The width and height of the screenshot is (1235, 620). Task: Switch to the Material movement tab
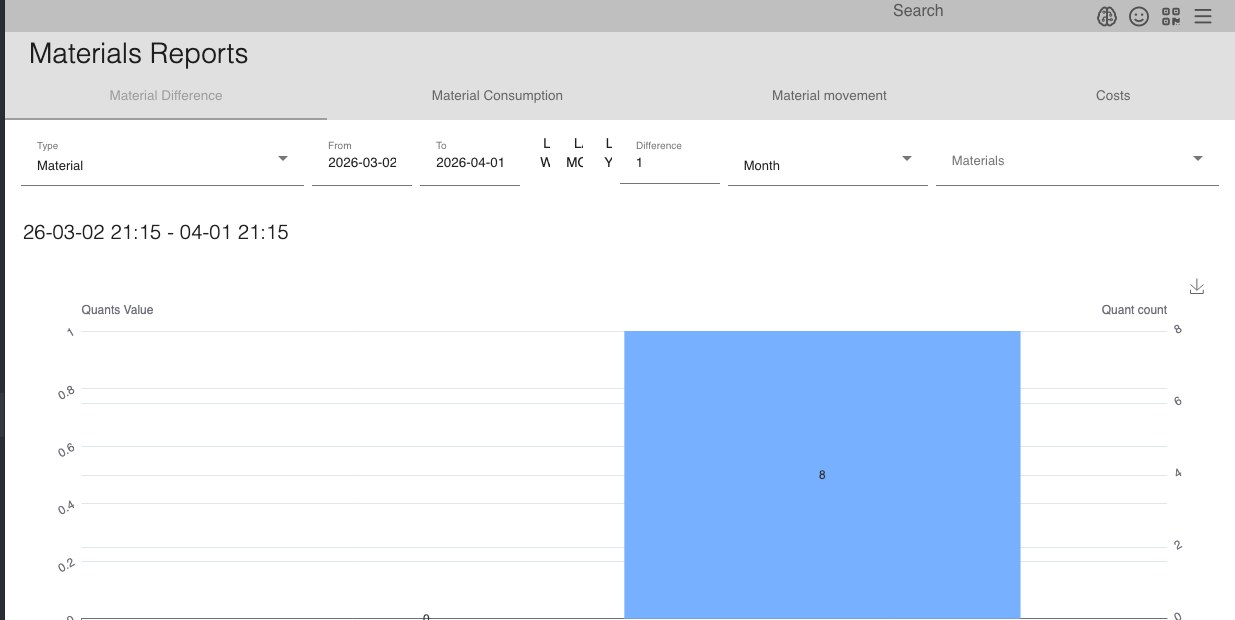point(829,96)
